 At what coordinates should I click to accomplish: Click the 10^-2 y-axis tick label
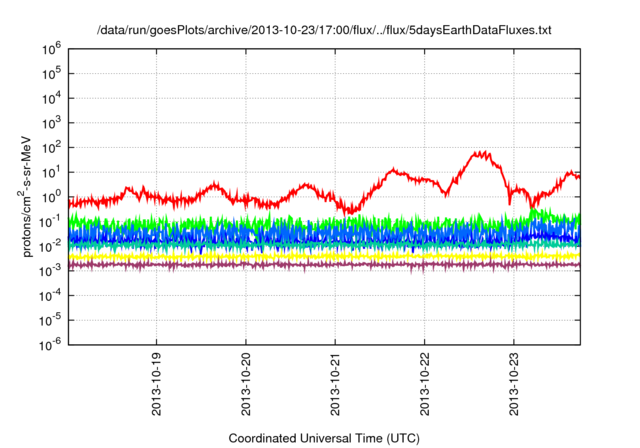(x=51, y=246)
